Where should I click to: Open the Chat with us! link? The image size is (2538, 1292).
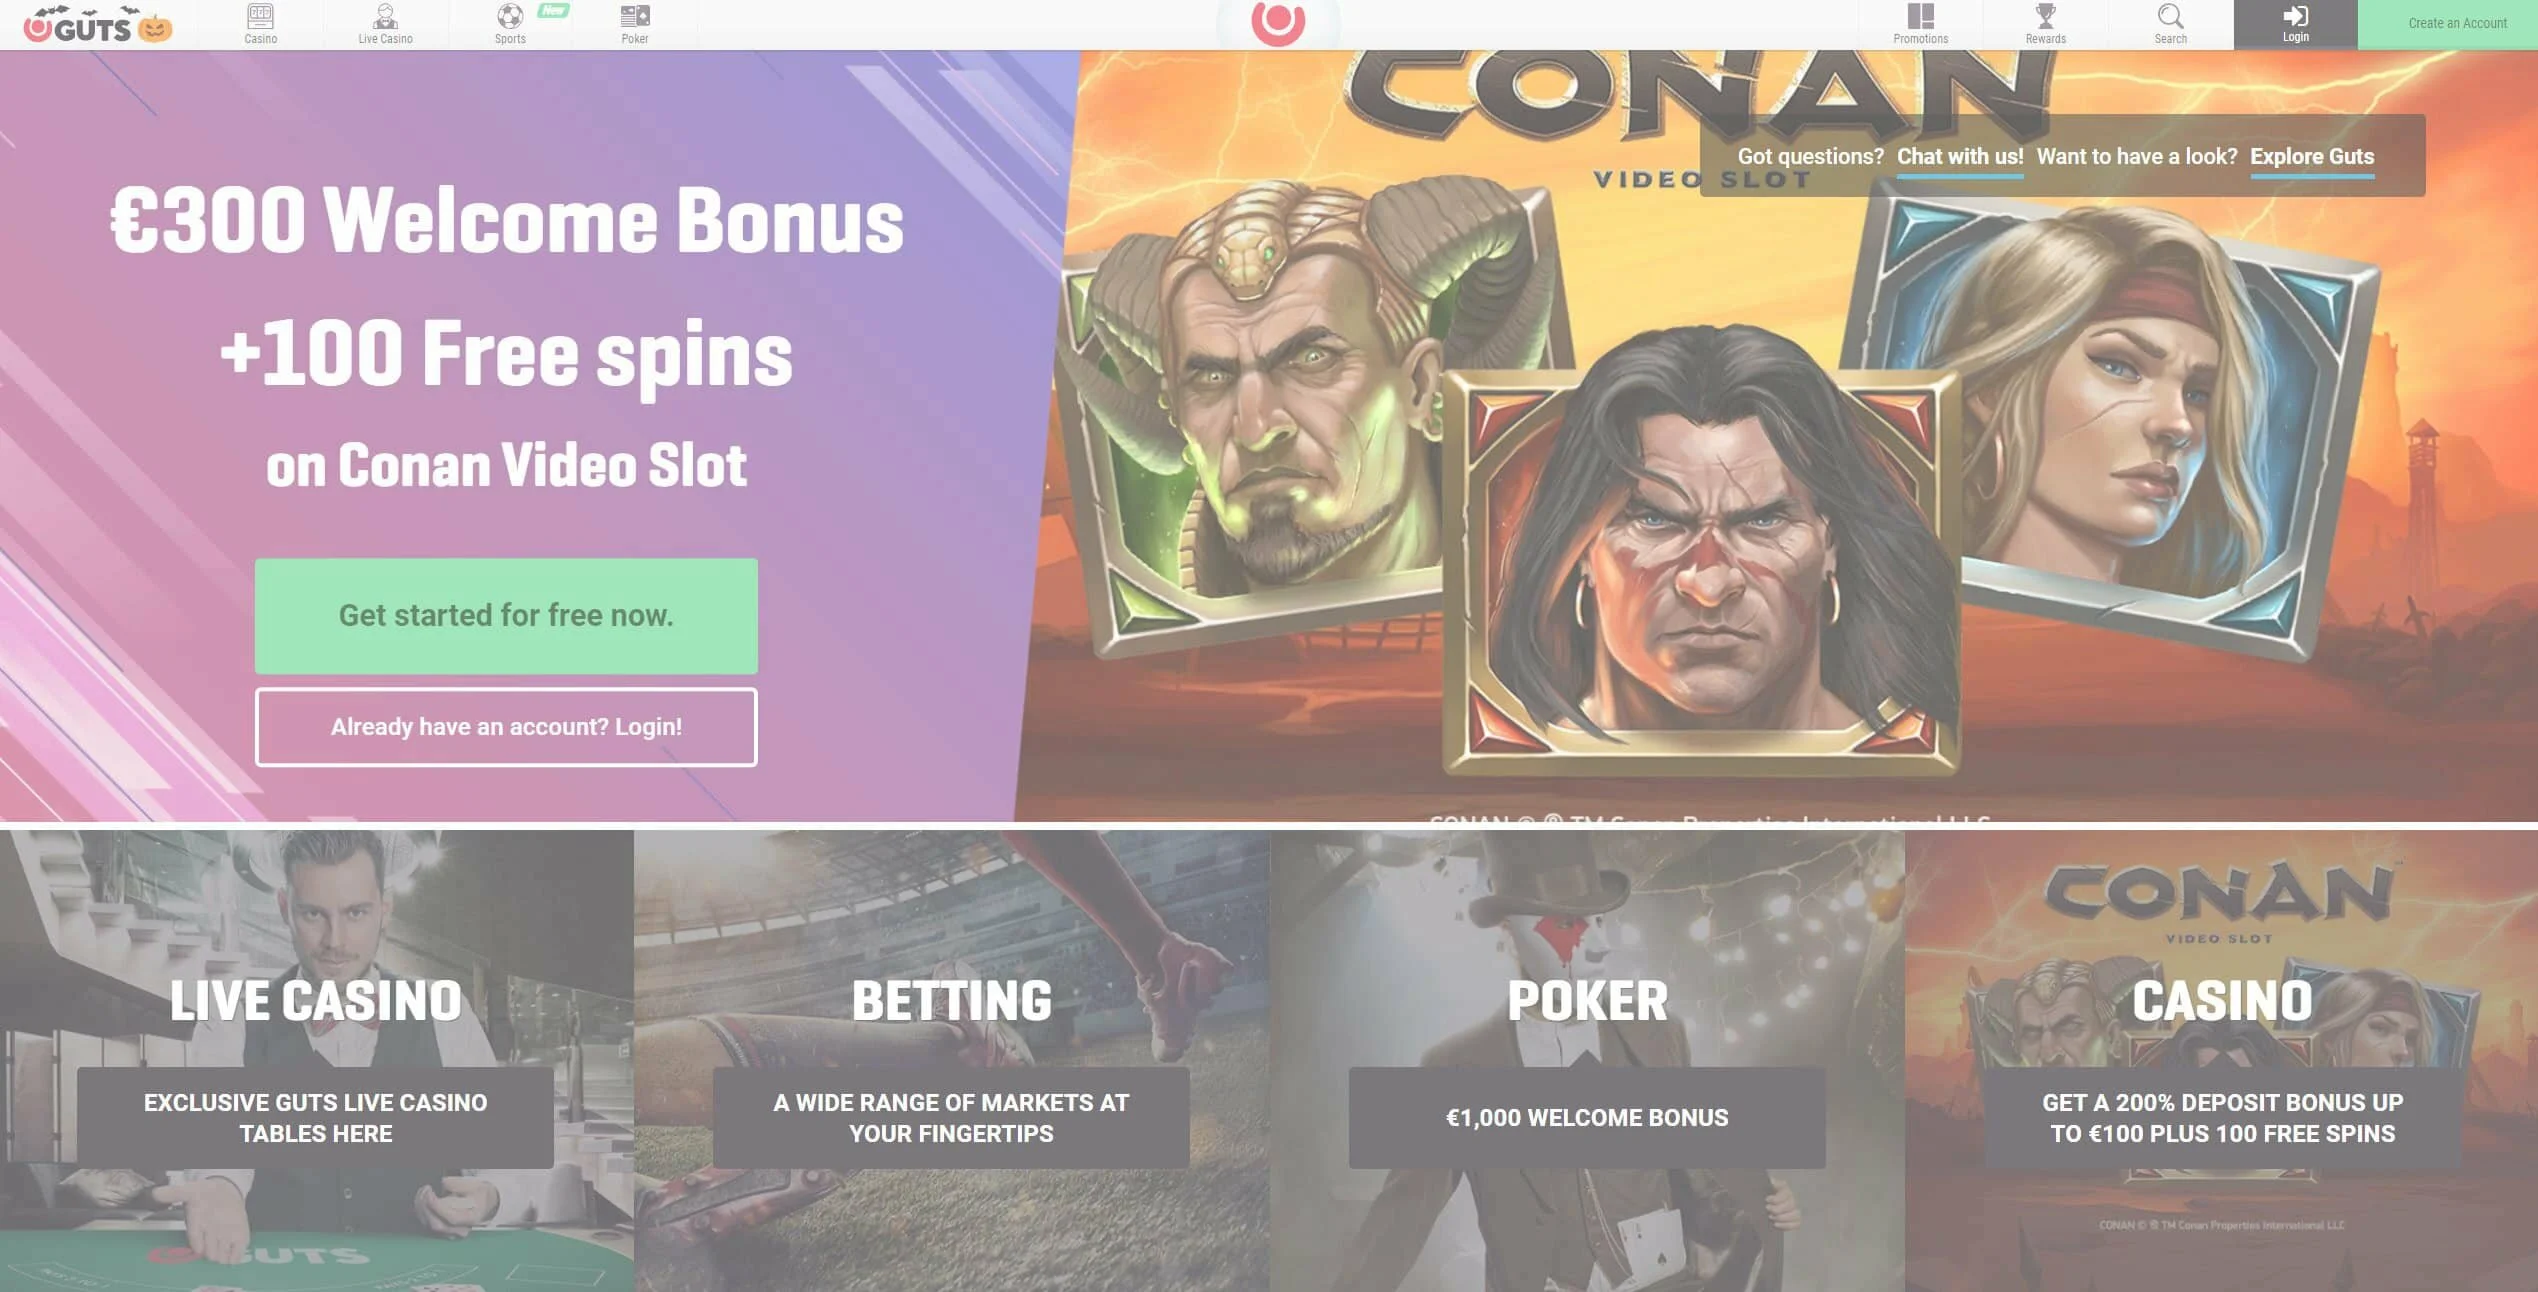(1960, 157)
